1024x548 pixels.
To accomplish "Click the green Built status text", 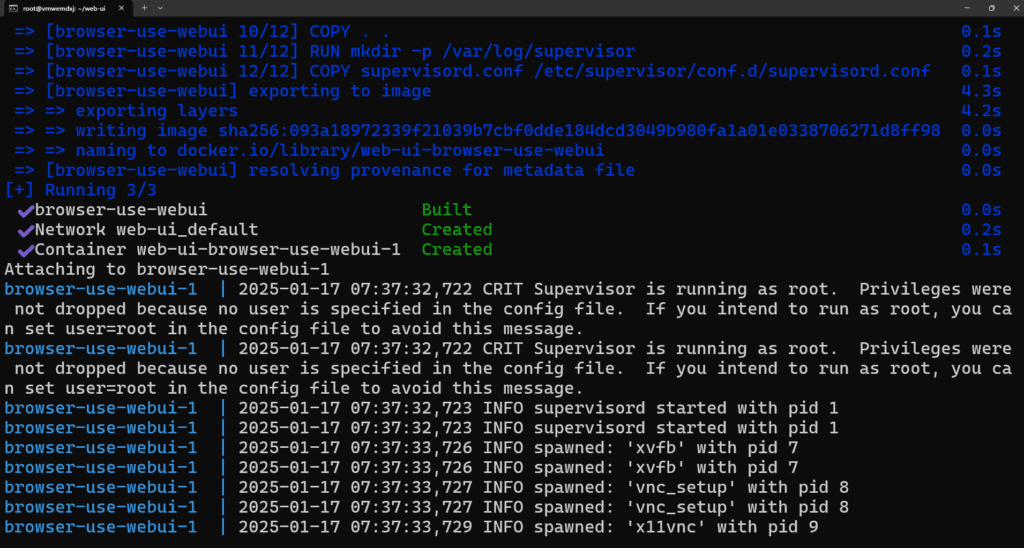I will pyautogui.click(x=446, y=210).
